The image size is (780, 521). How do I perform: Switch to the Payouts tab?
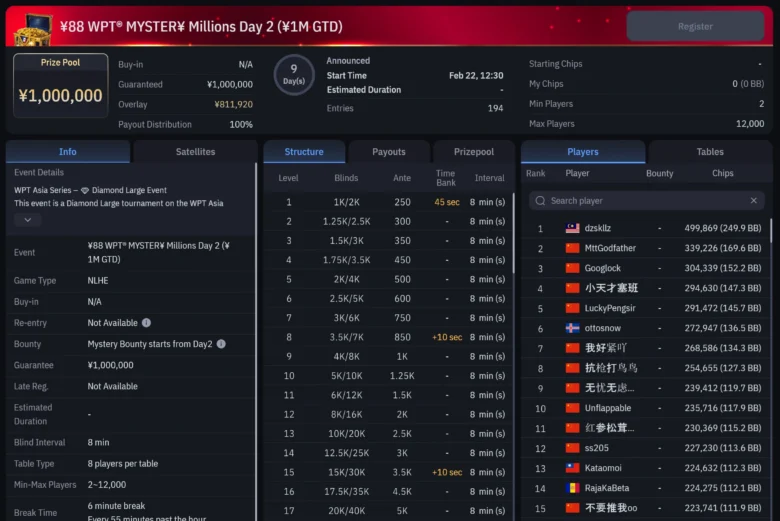point(389,152)
